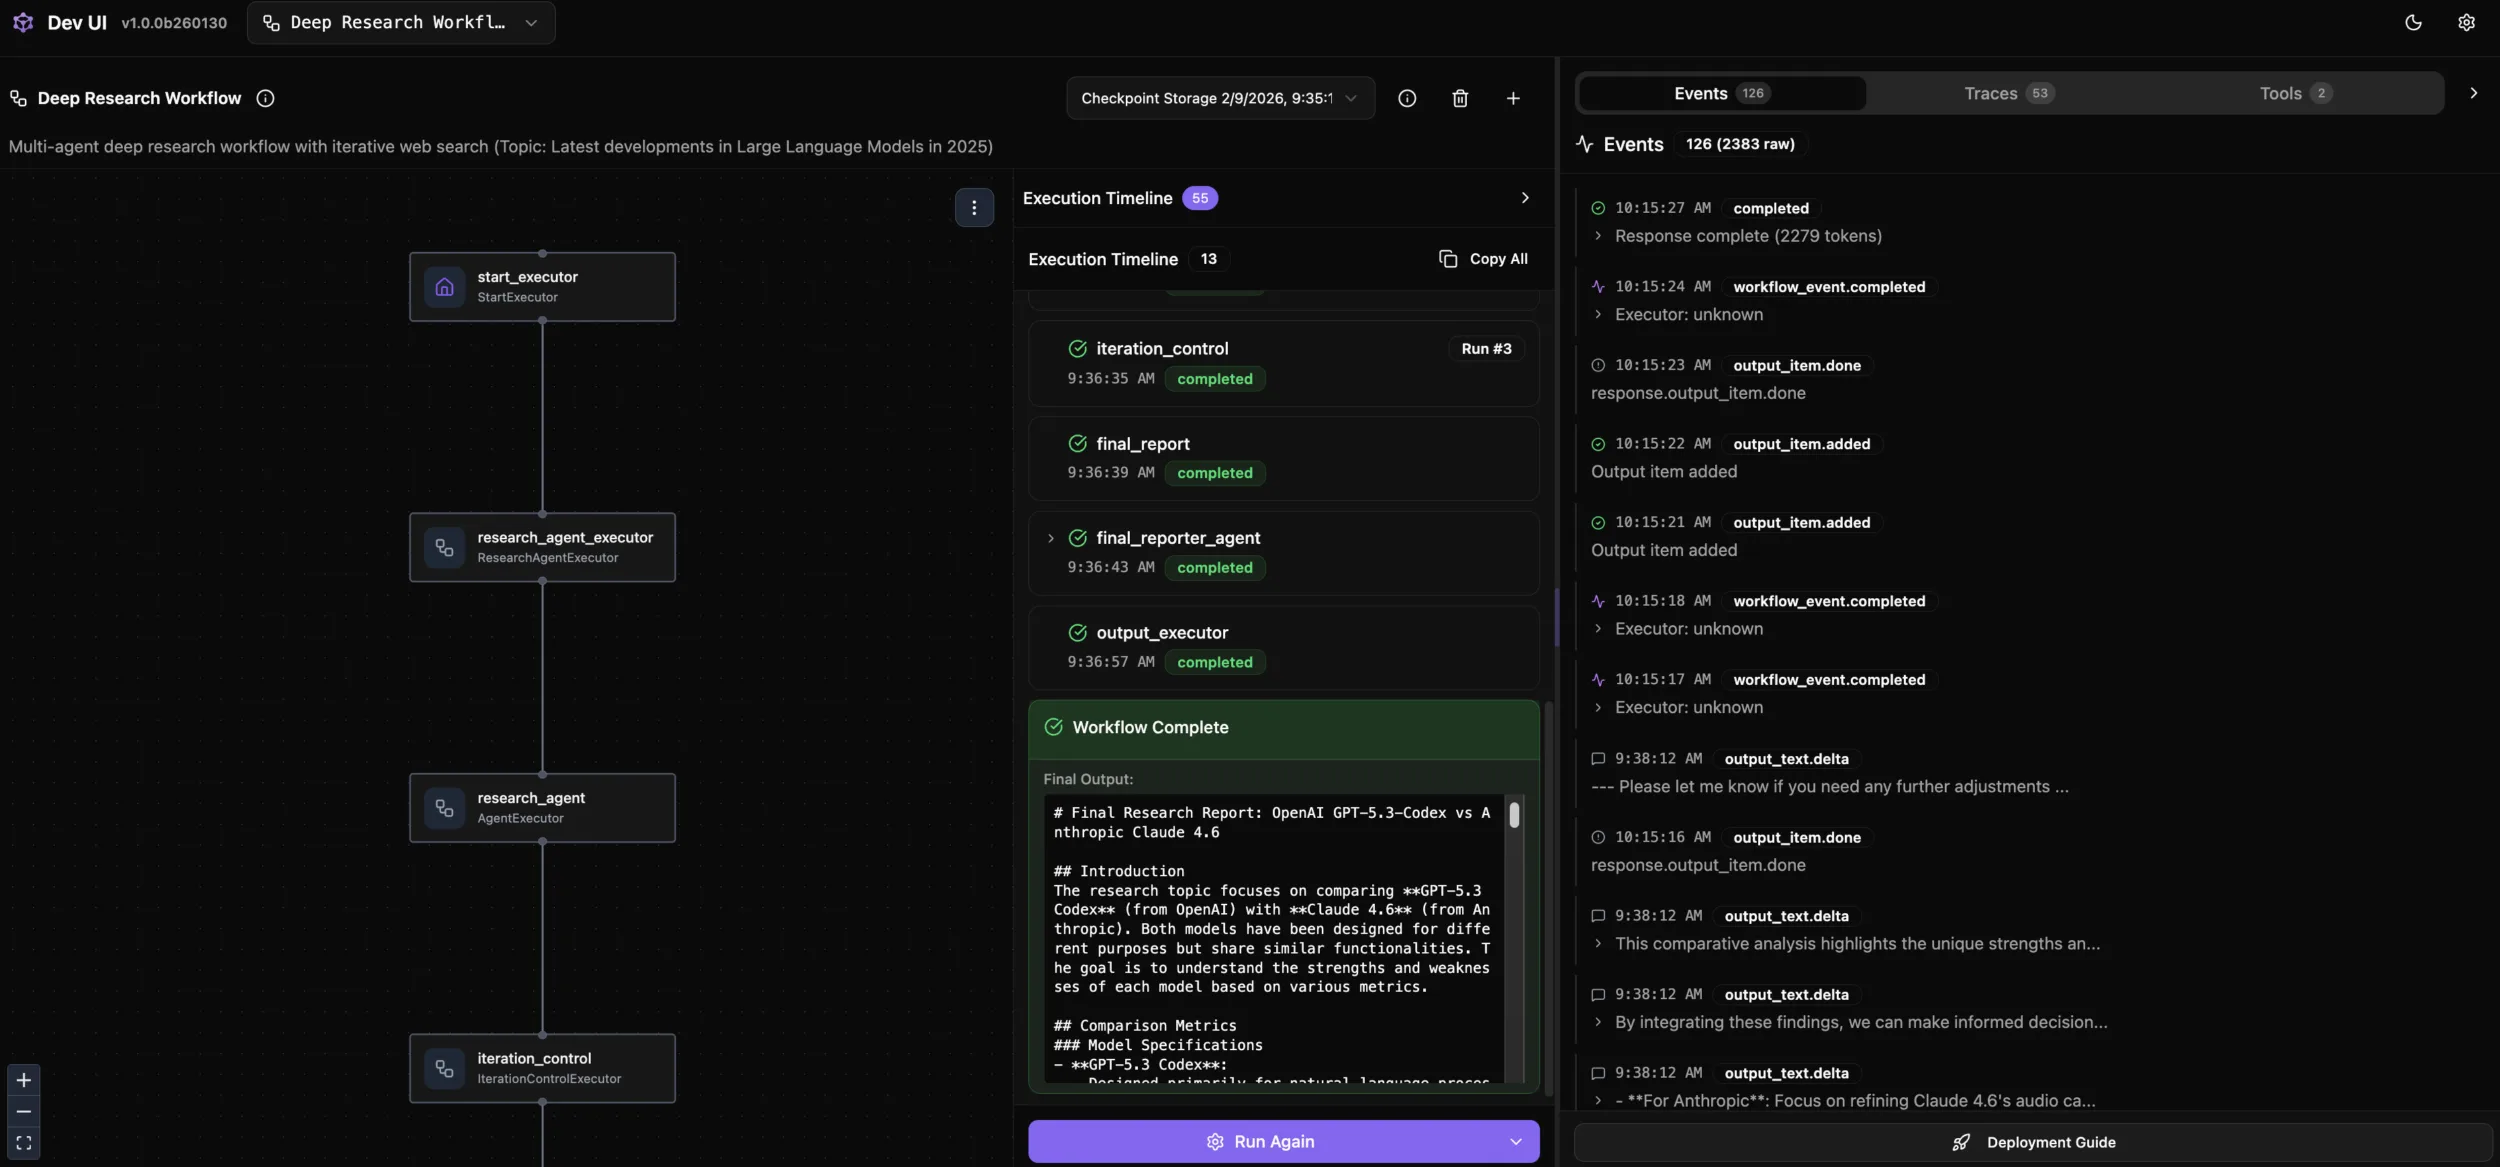Open Deep Research Workflow selector dropdown

coord(401,23)
